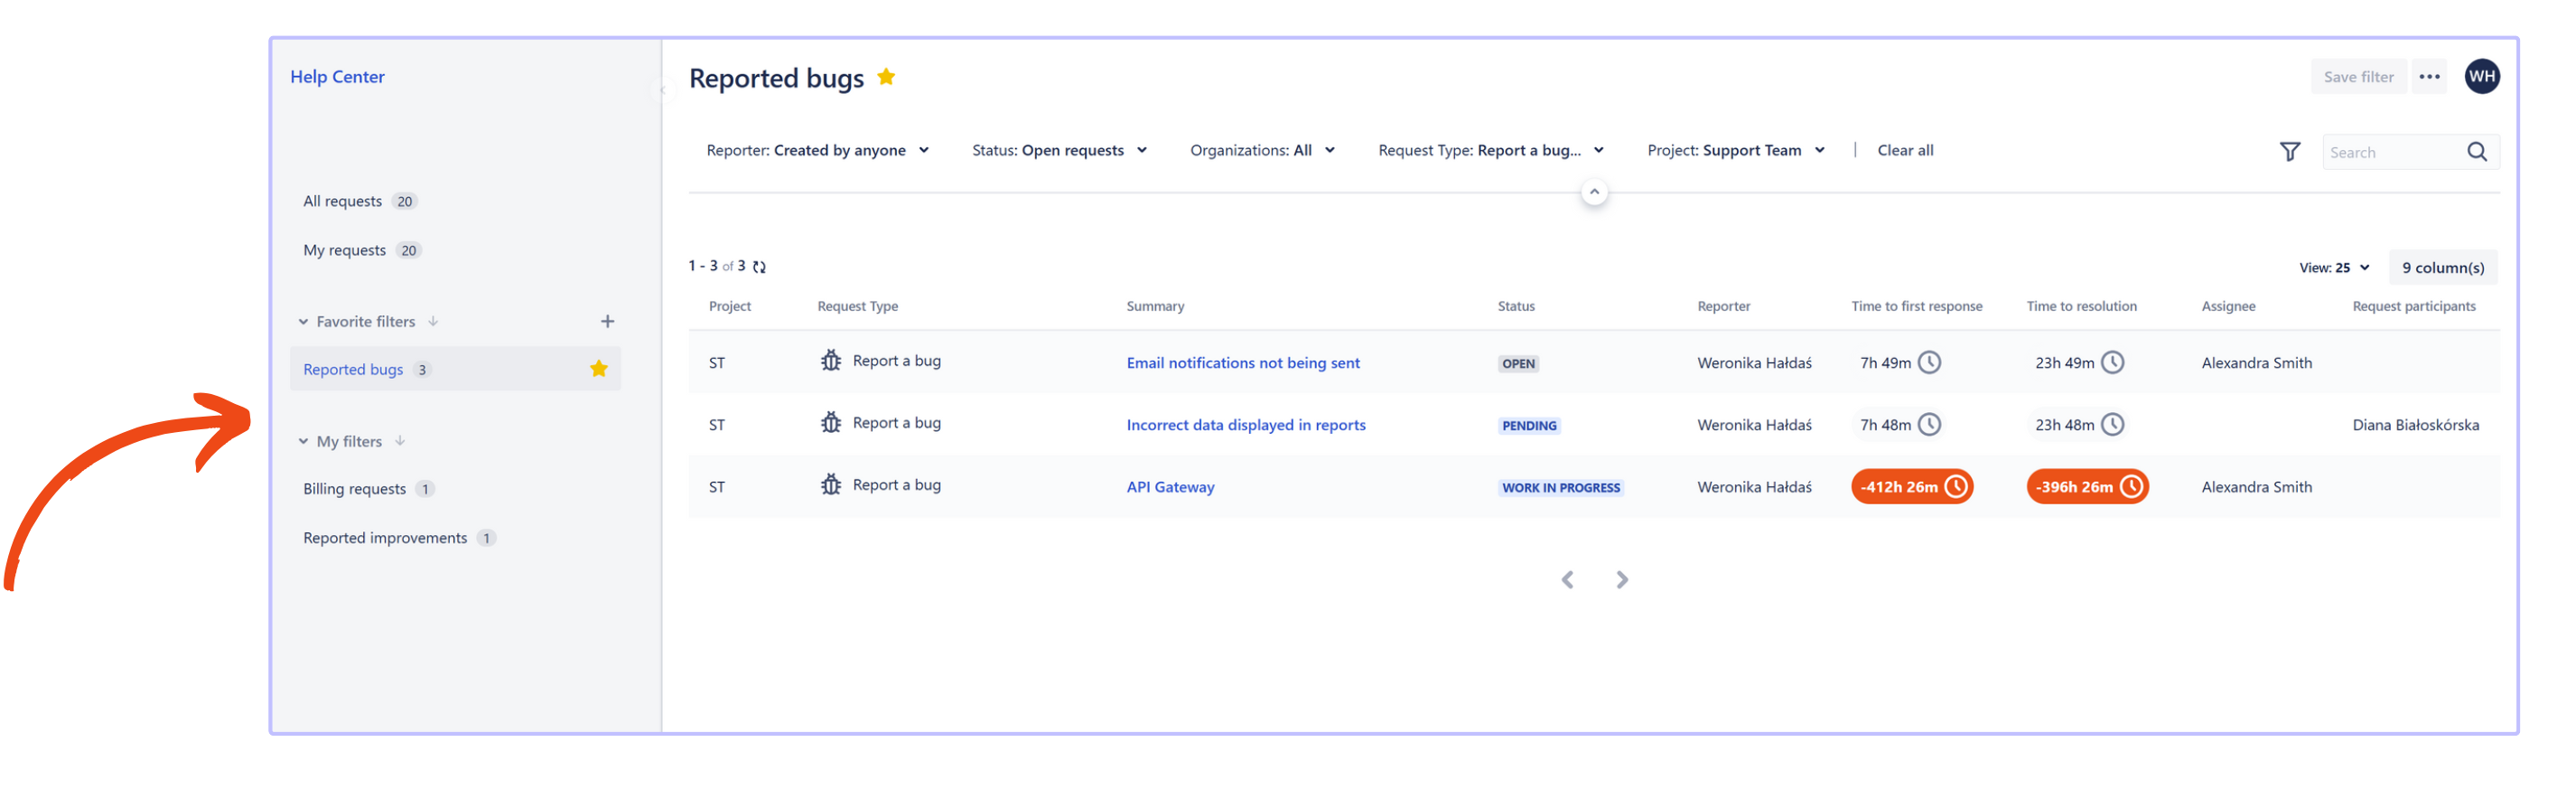Open the Organizations: All dropdown
The height and width of the screenshot is (789, 2576).
(1262, 151)
